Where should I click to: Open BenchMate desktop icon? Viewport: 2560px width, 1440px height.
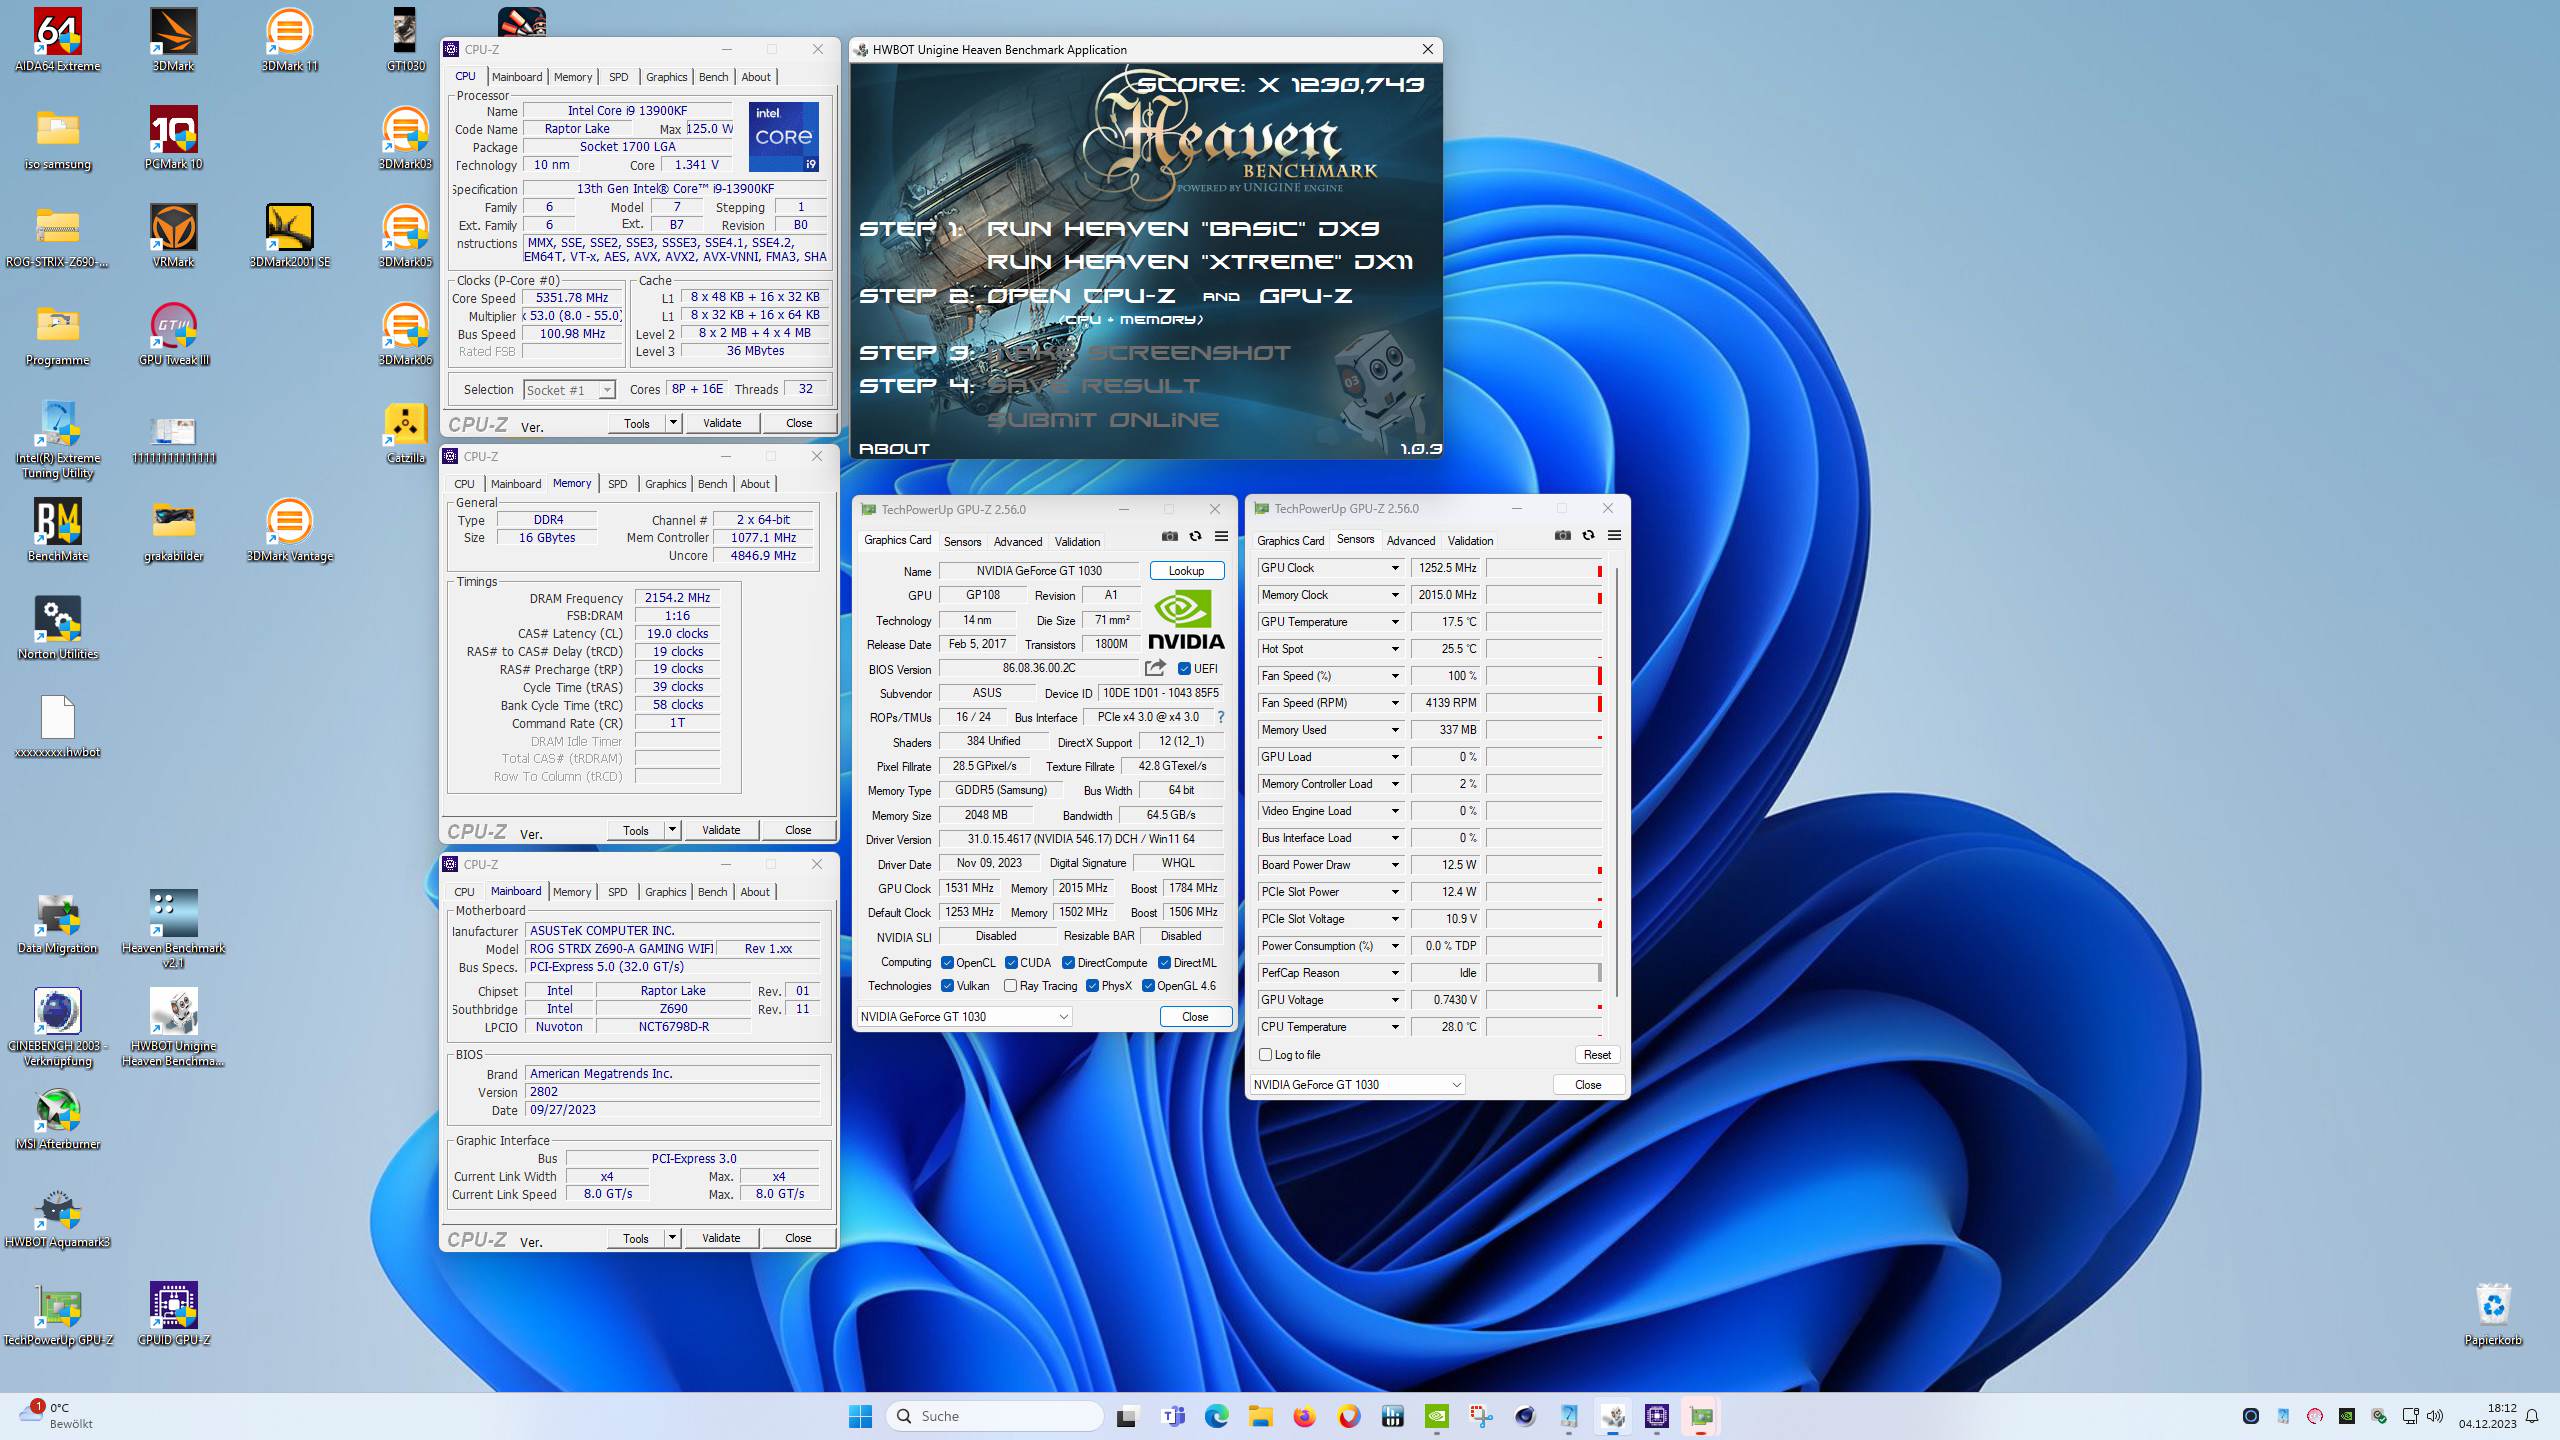(57, 530)
